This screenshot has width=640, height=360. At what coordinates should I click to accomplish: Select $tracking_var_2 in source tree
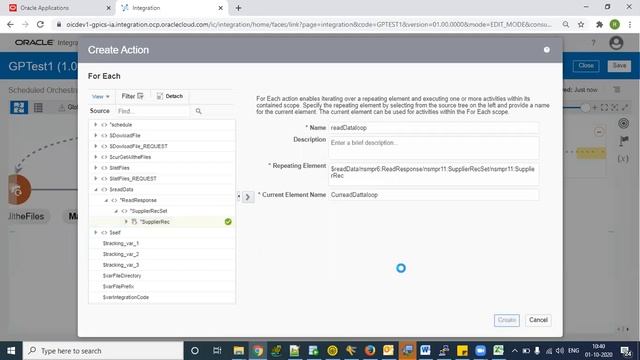(121, 254)
